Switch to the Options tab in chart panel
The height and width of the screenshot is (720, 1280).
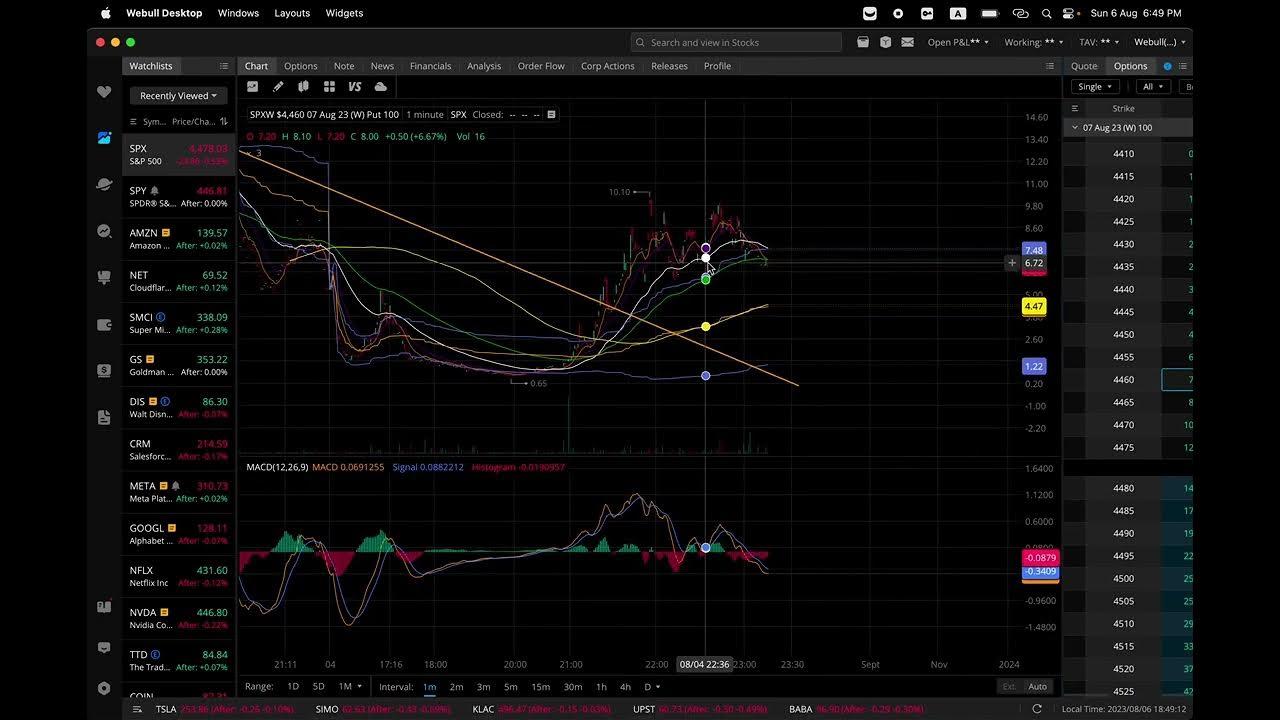click(300, 66)
